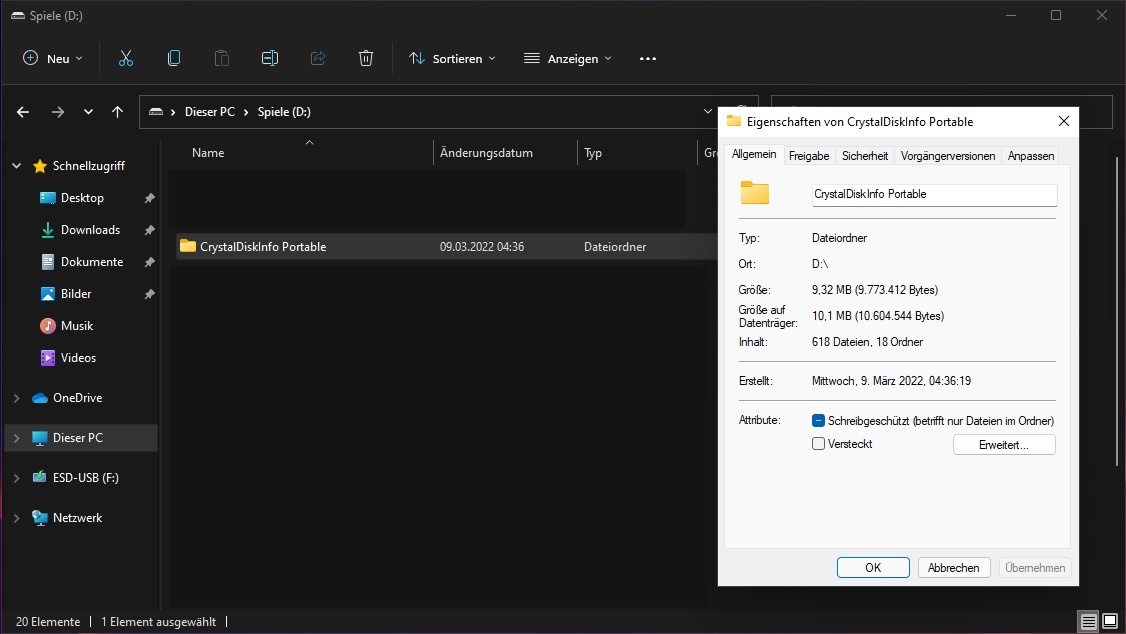Switch to the Anpassen tab

tap(1030, 156)
